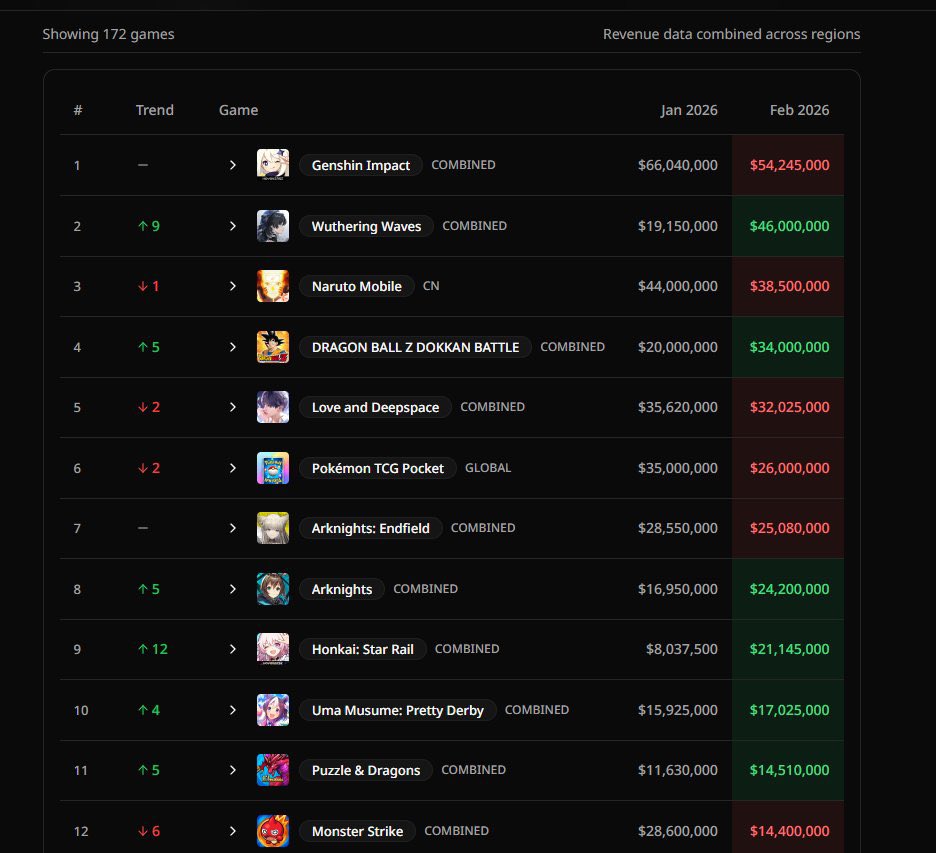Image resolution: width=936 pixels, height=853 pixels.
Task: Click the $19,150,000 Jan revenue cell
Action: point(678,226)
